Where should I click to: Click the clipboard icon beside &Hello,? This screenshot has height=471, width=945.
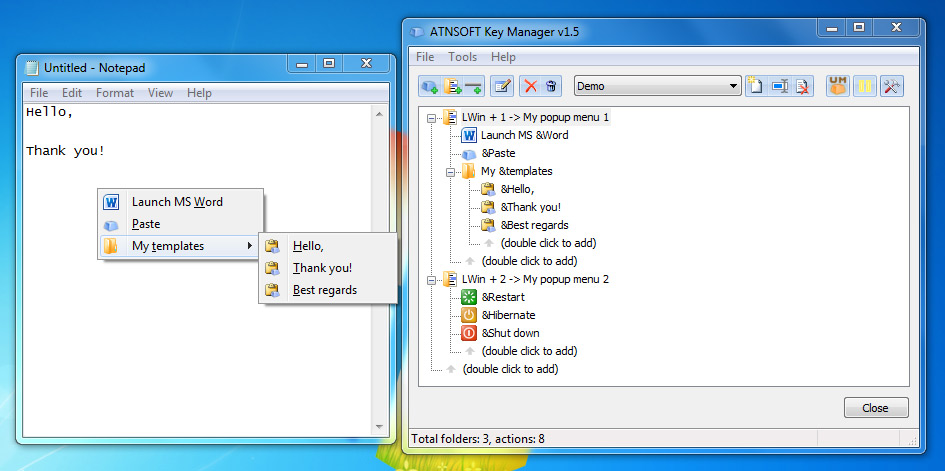[x=488, y=189]
